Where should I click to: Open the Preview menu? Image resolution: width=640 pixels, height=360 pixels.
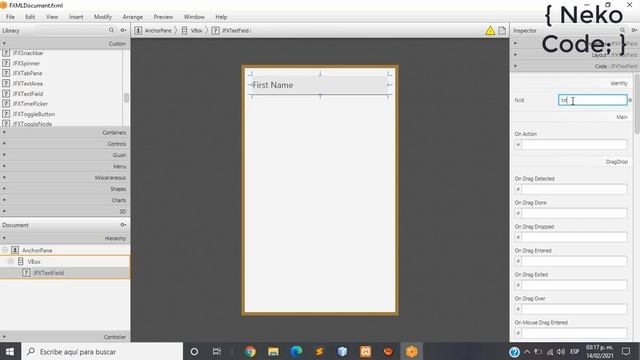(163, 17)
